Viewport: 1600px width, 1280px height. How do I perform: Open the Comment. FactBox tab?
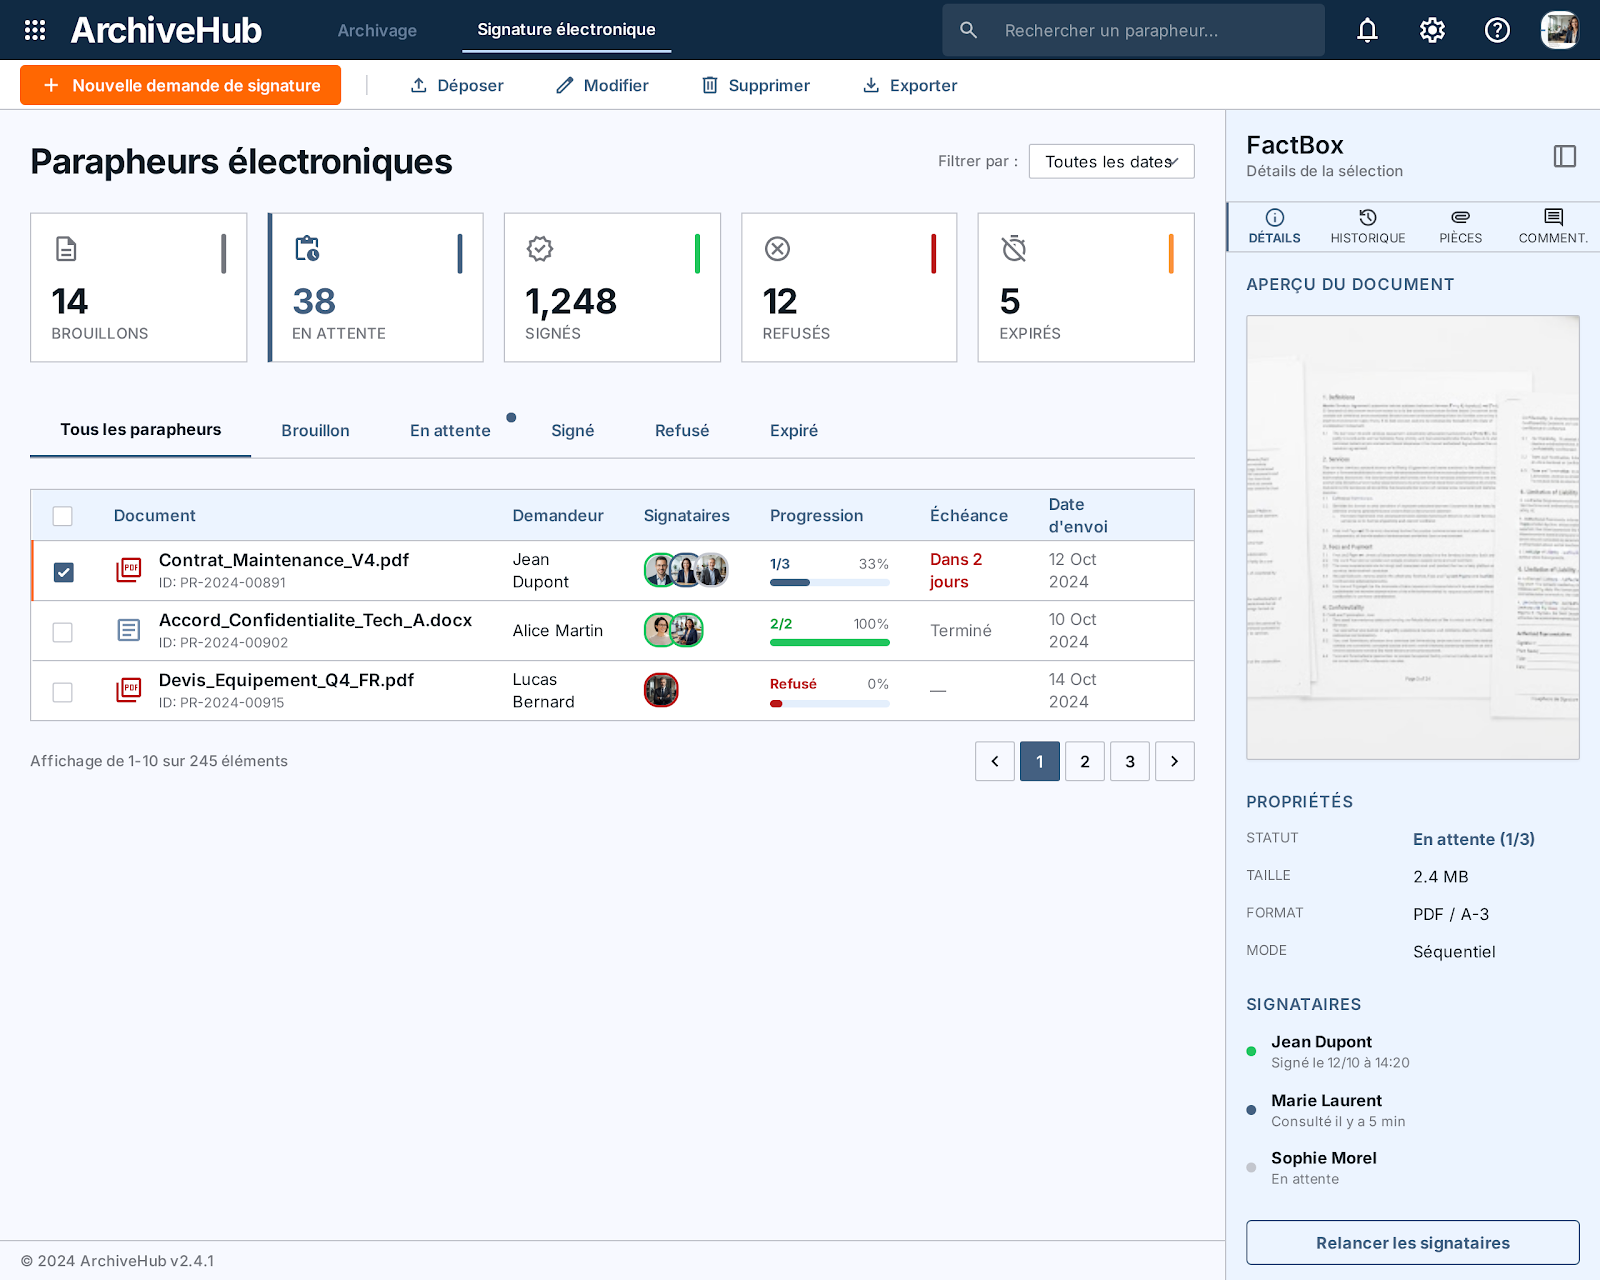(1553, 226)
